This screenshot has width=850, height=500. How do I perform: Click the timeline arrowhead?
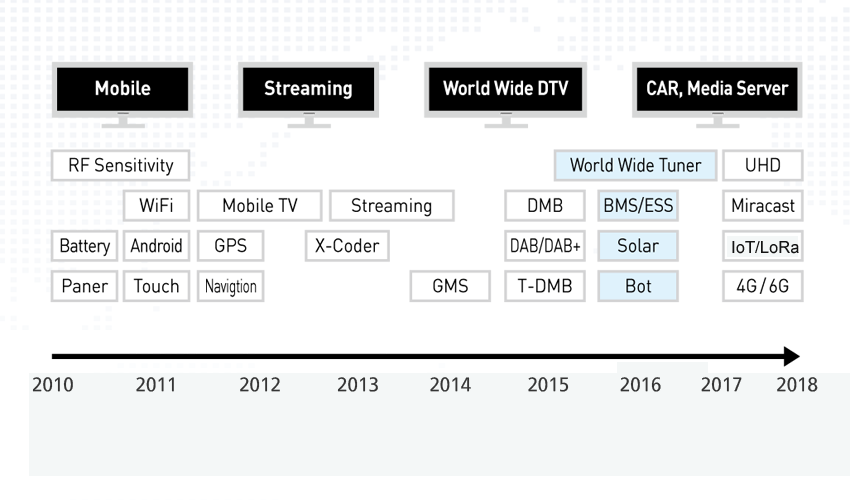(792, 356)
